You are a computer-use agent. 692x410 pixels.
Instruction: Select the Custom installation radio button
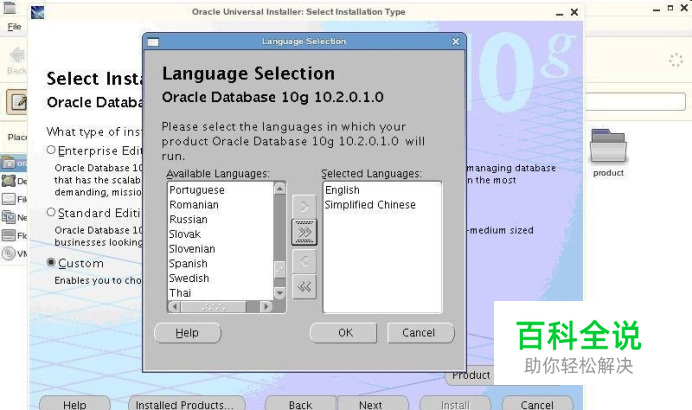pos(51,263)
